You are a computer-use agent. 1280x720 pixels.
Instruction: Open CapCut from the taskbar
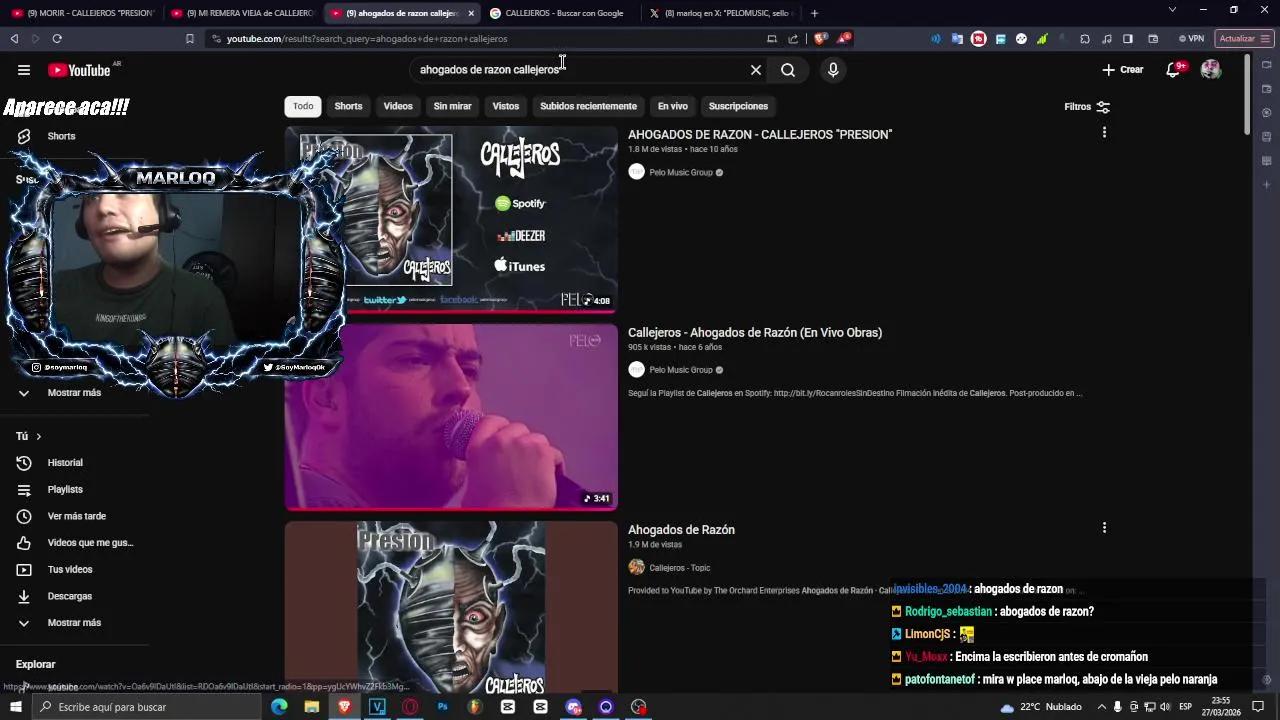point(507,707)
